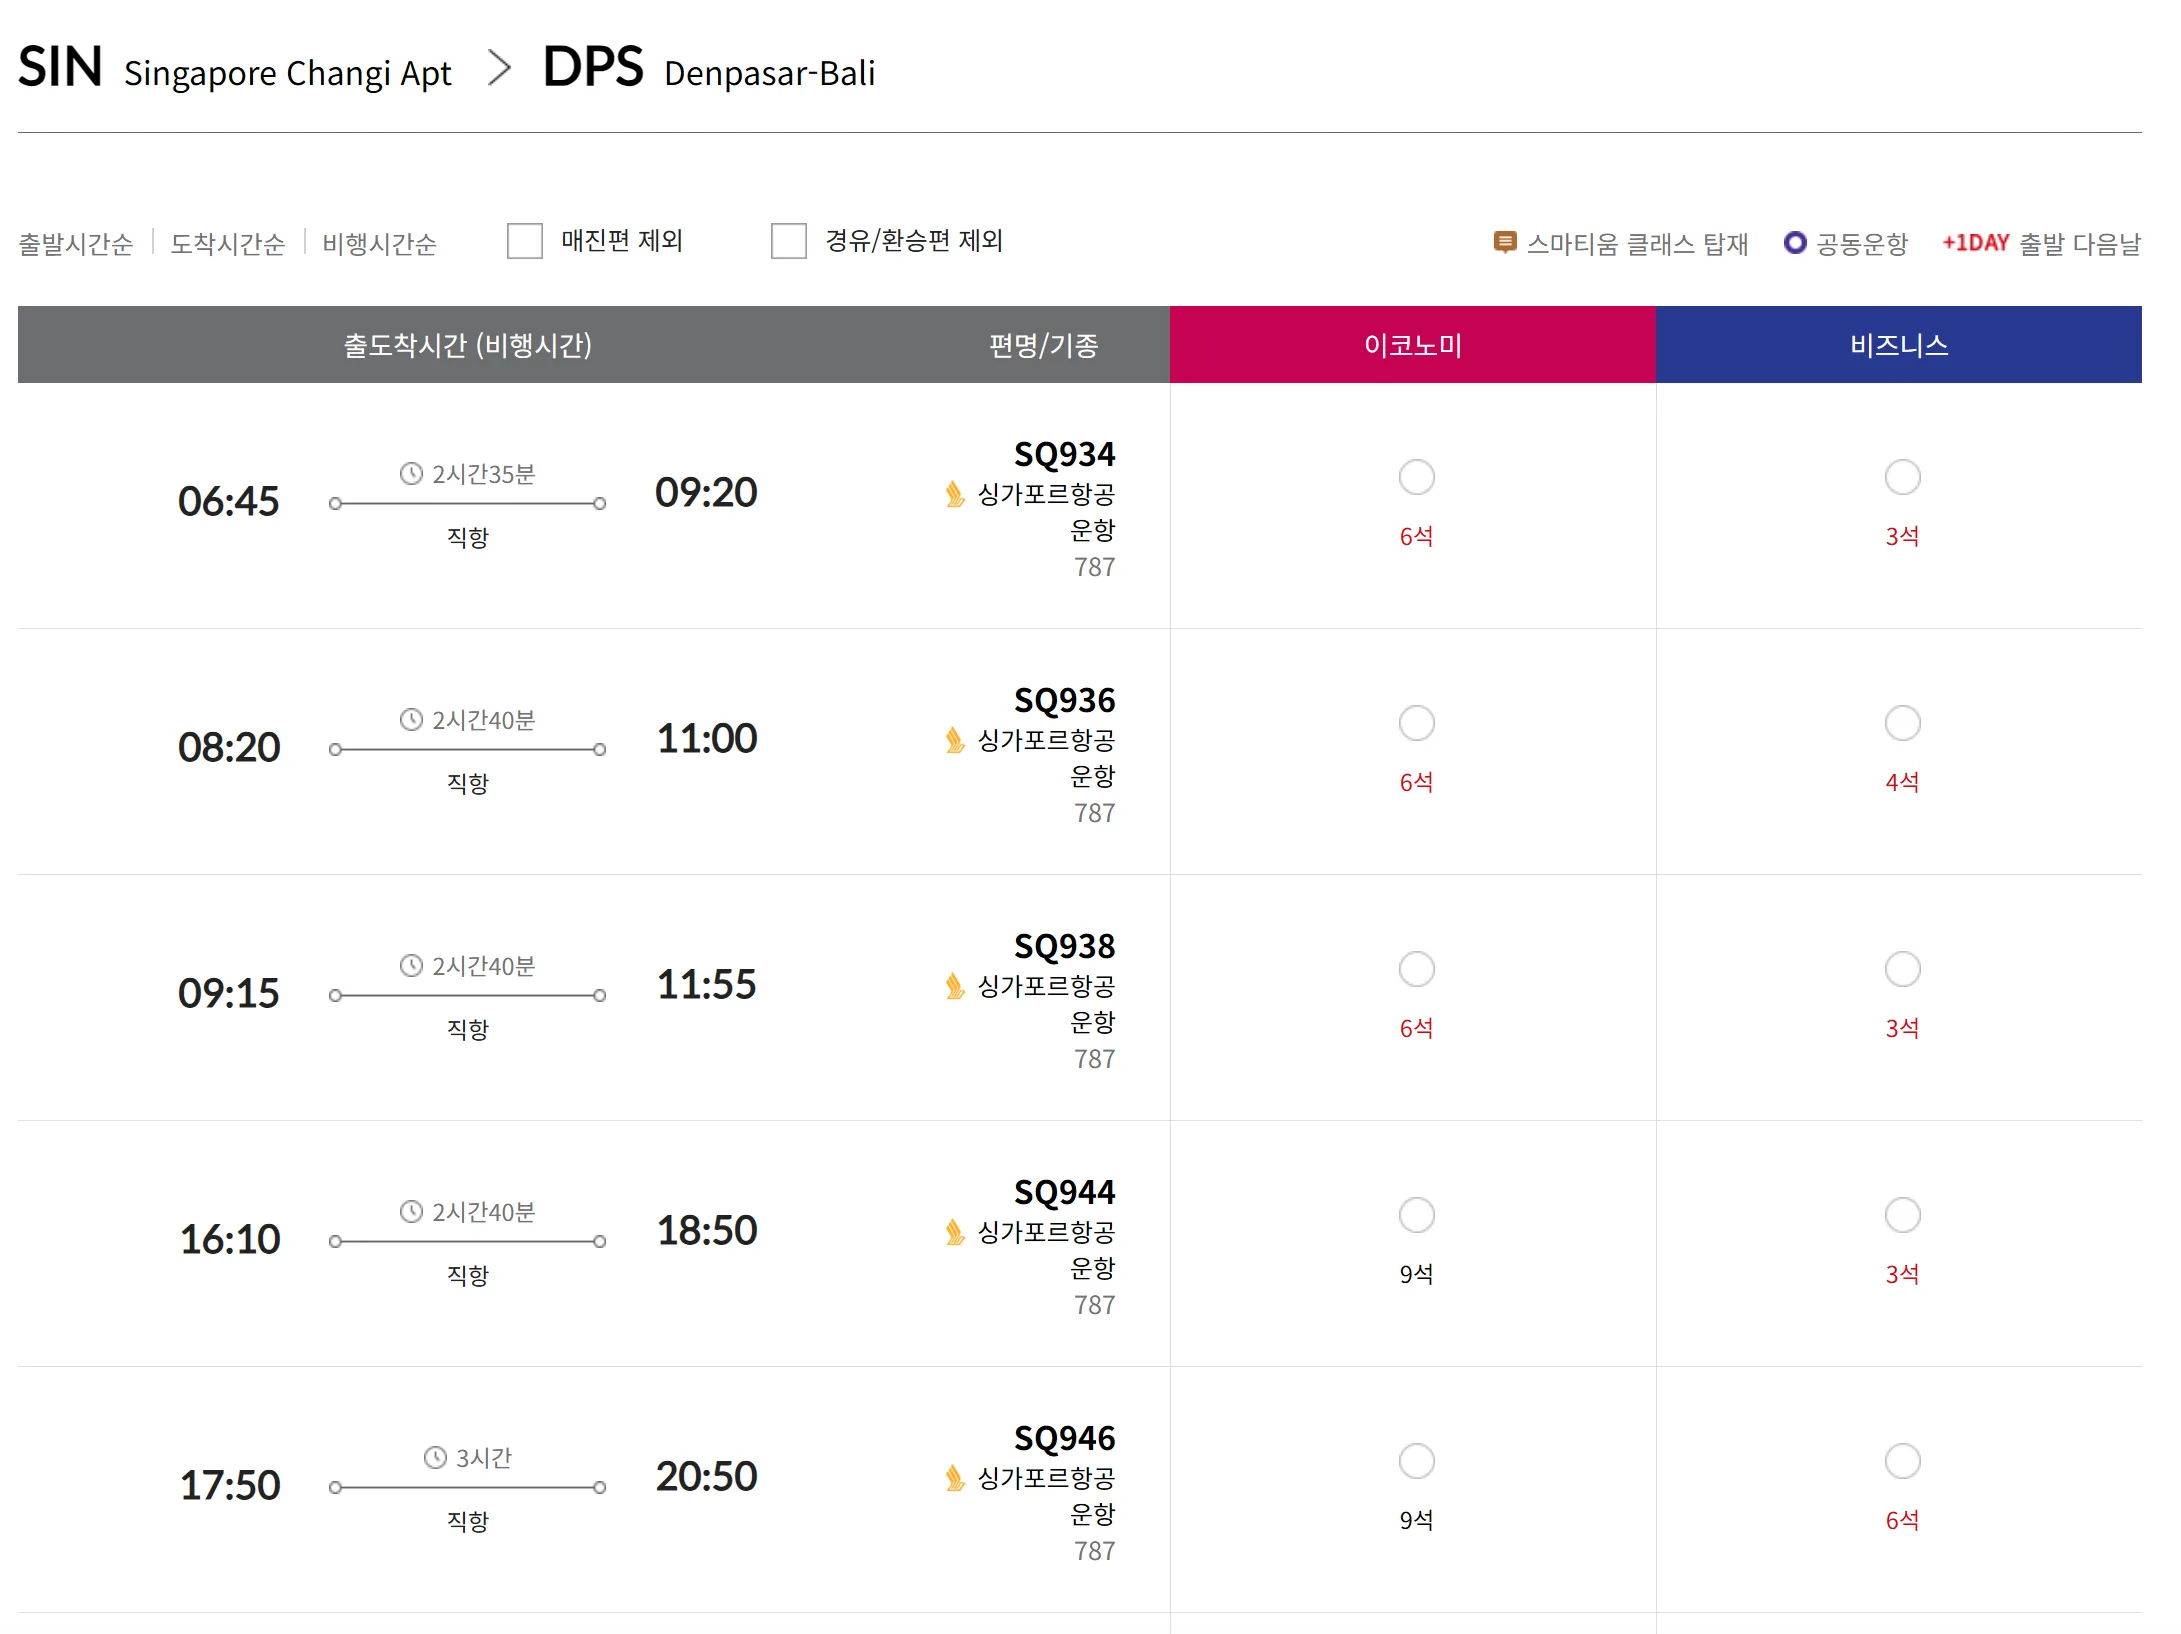
Task: Check the 경유/환승편 제외 box
Action: point(788,241)
